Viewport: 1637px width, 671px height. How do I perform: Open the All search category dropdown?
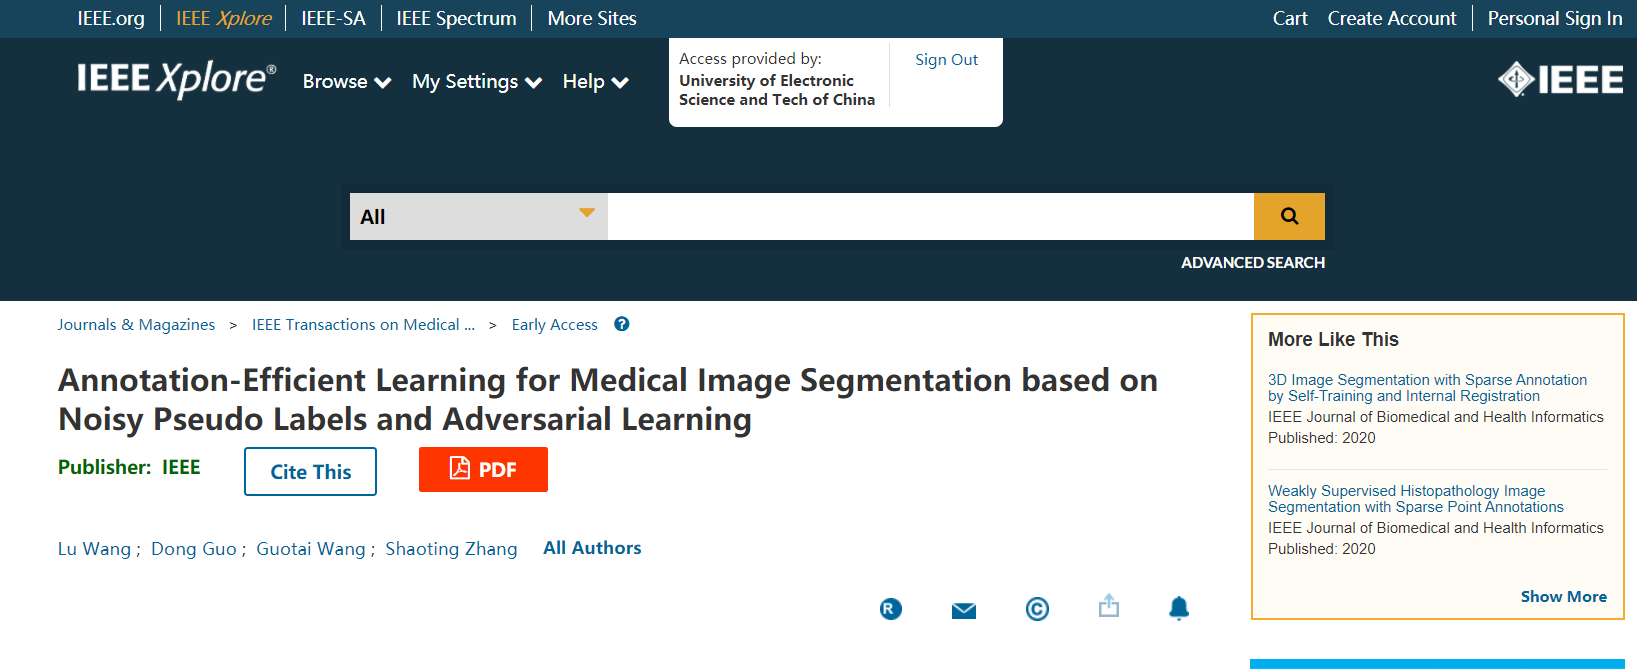(x=478, y=216)
